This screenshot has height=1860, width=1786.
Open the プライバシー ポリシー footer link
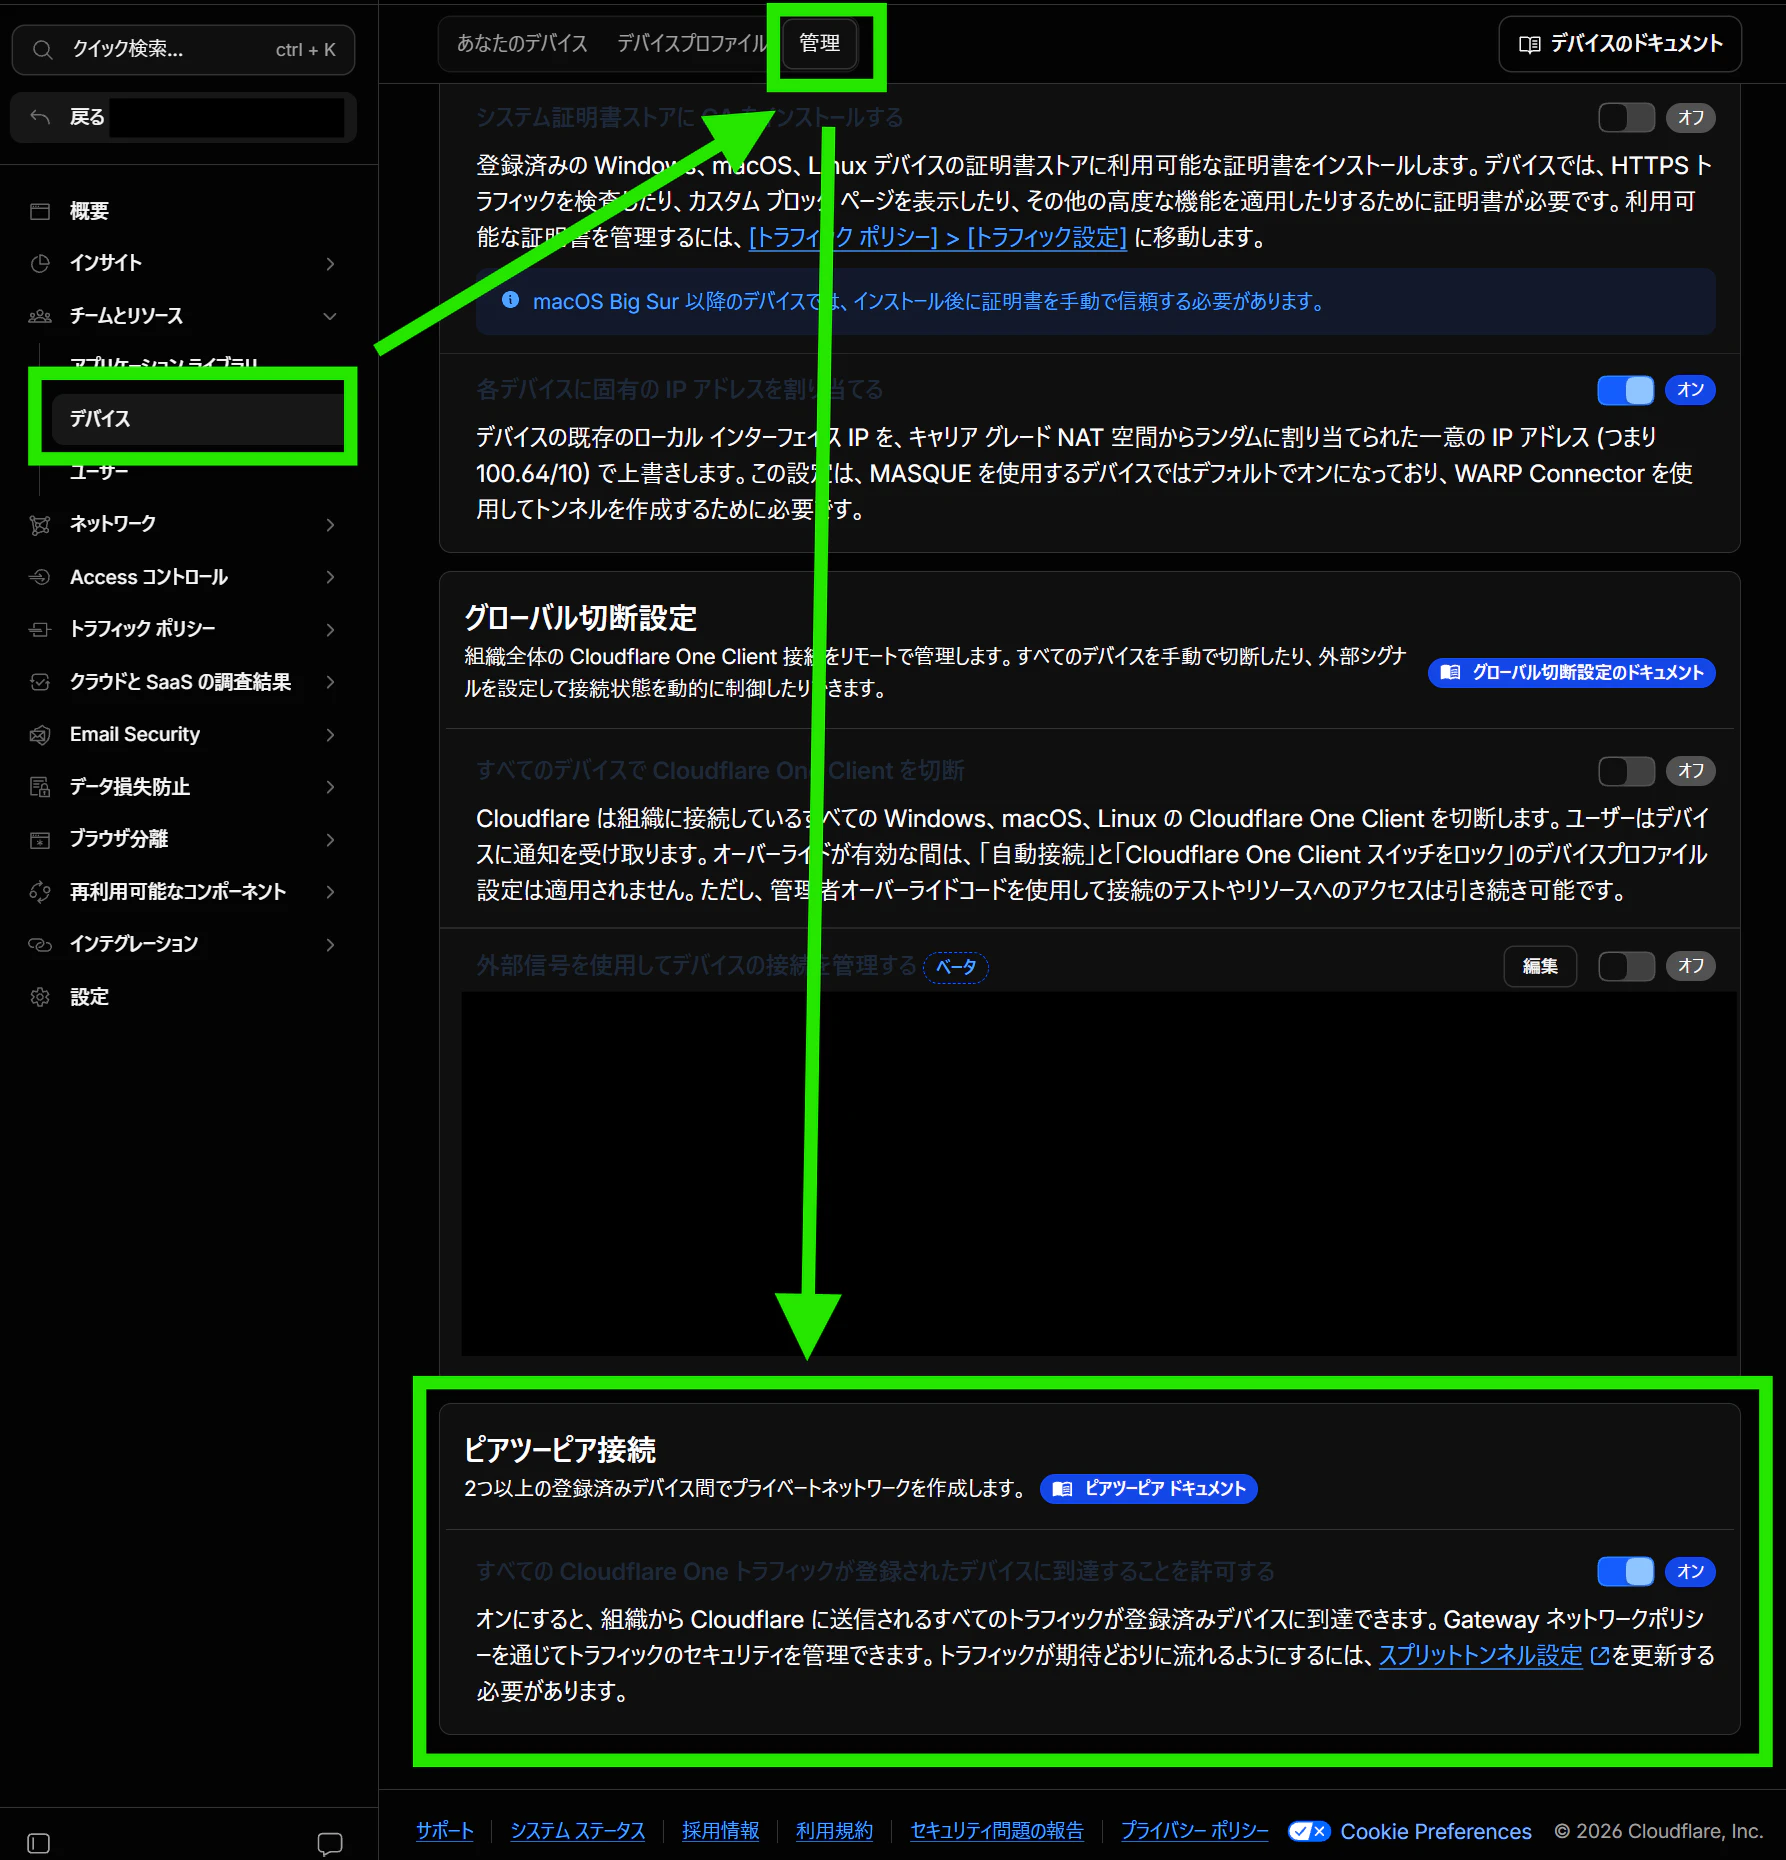click(1195, 1831)
